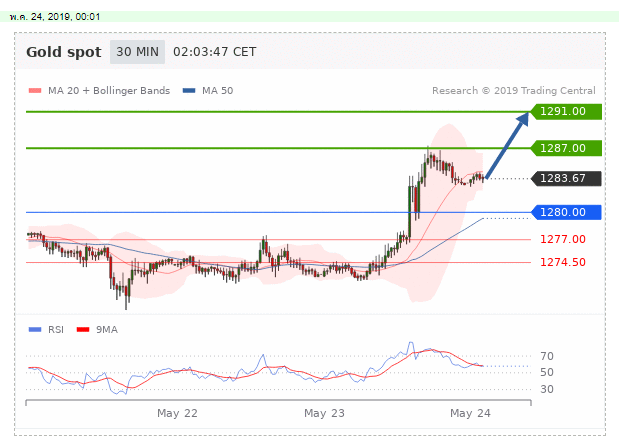619x447 pixels.
Task: Click the RSI legend label
Action: tap(56, 330)
